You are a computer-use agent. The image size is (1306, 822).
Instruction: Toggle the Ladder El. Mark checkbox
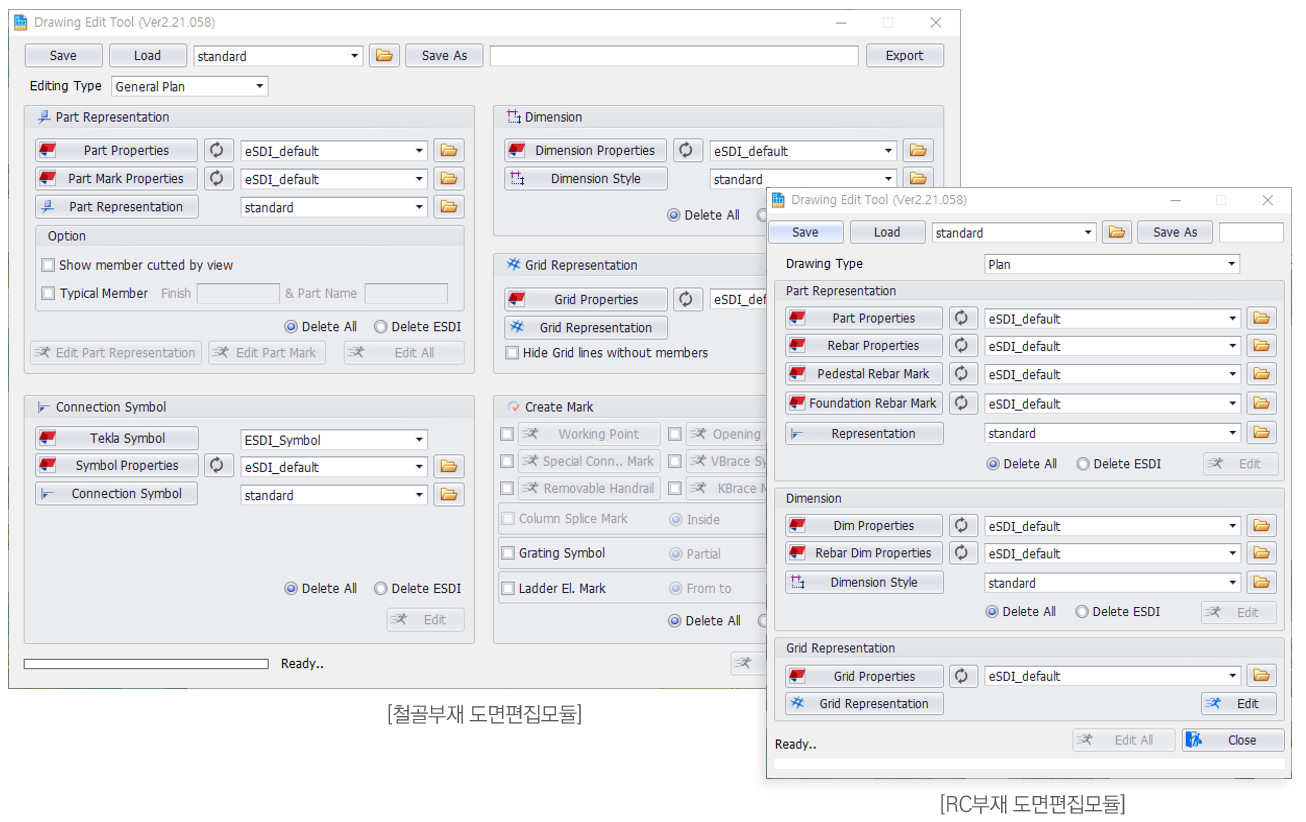tap(508, 589)
